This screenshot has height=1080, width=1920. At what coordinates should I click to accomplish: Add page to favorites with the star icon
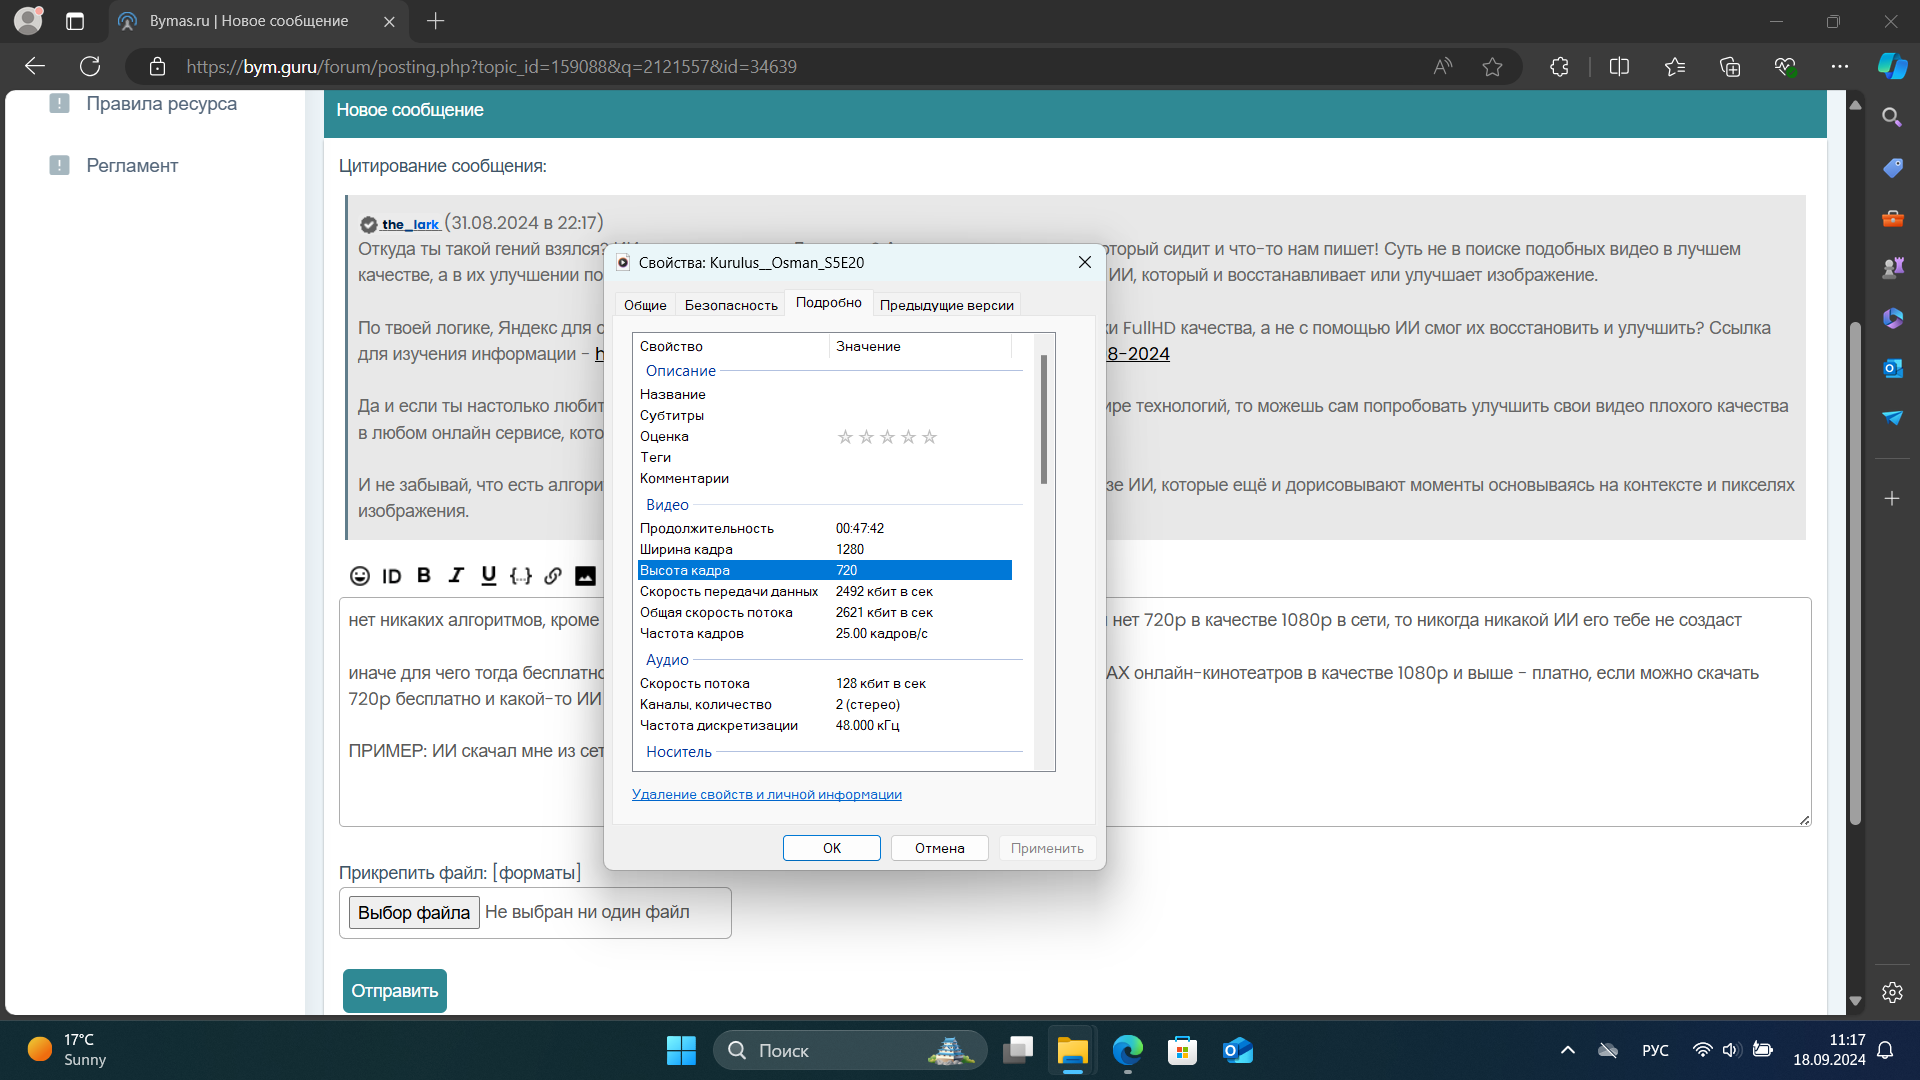(1492, 67)
